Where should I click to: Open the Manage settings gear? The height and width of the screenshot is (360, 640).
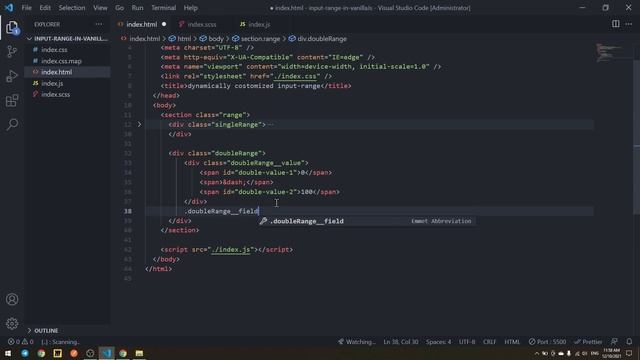coord(12,323)
